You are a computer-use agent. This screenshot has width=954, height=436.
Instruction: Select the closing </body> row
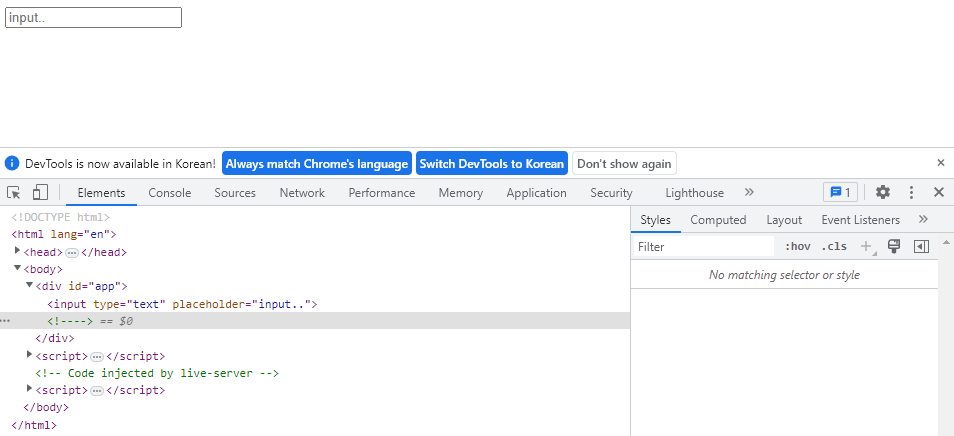(315, 407)
